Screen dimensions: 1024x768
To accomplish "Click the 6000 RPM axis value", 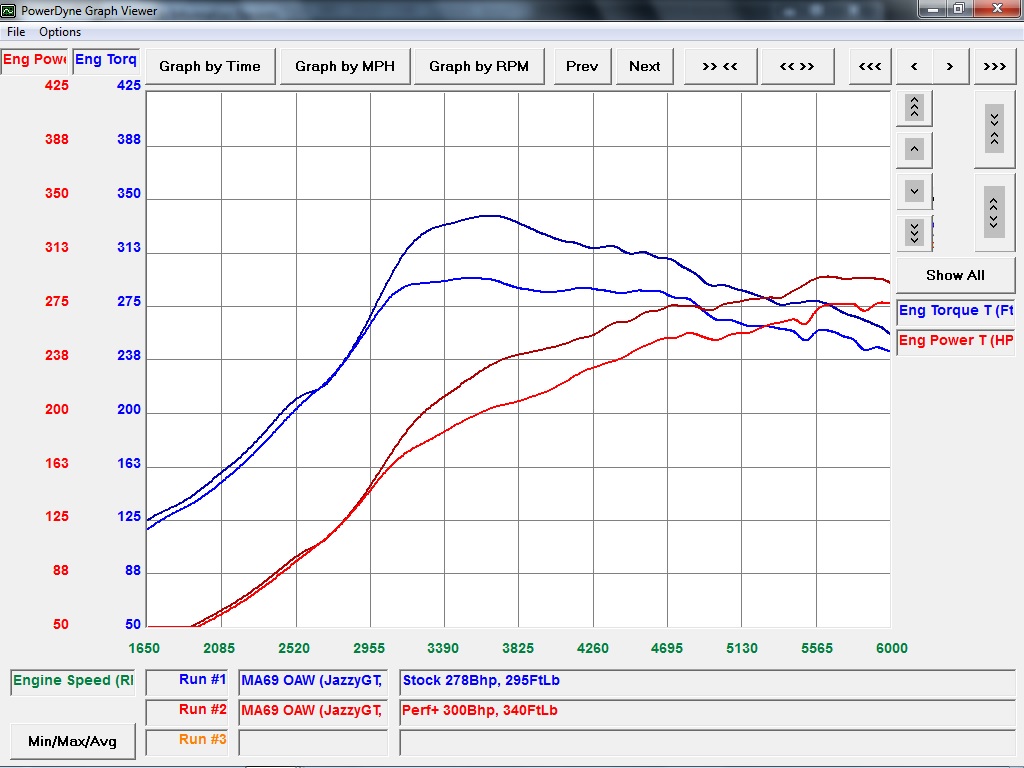I will tap(891, 648).
